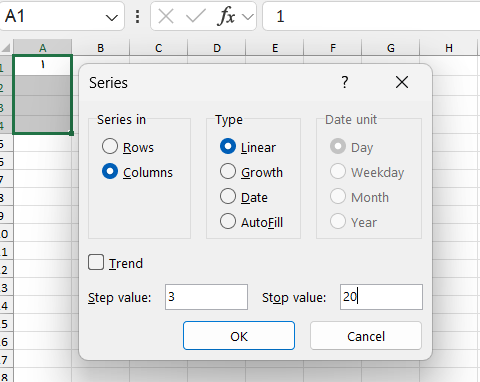This screenshot has height=382, width=480.
Task: Select column H header
Action: [x=449, y=48]
